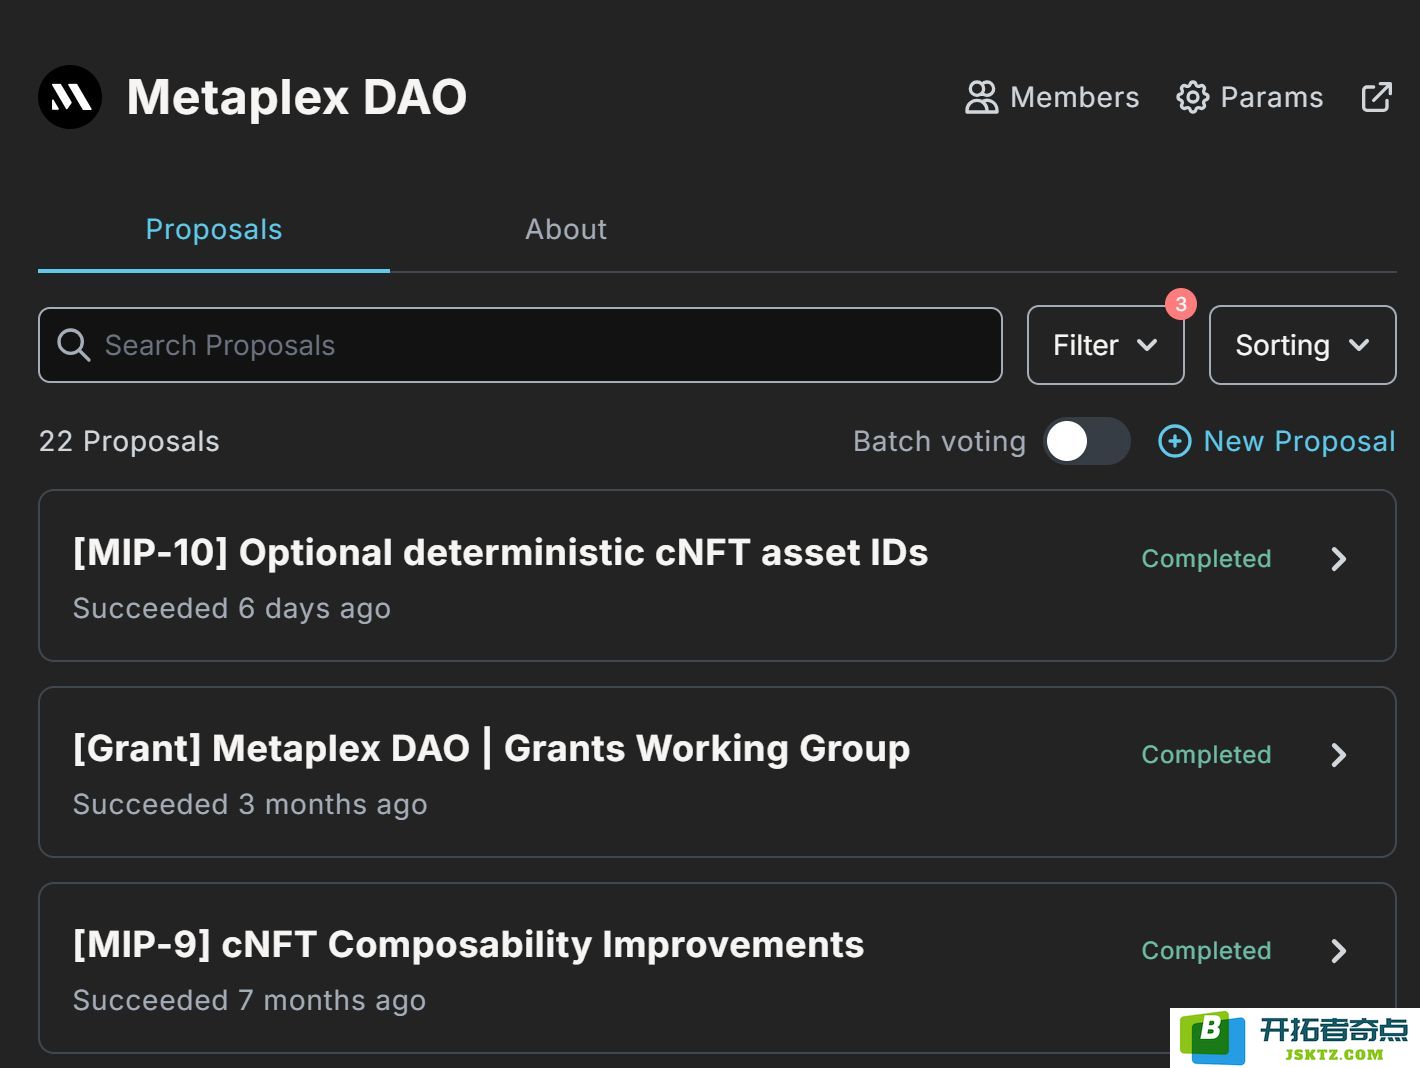Click the Metaplex DAO logo icon
Image resolution: width=1420 pixels, height=1068 pixels.
(x=70, y=97)
